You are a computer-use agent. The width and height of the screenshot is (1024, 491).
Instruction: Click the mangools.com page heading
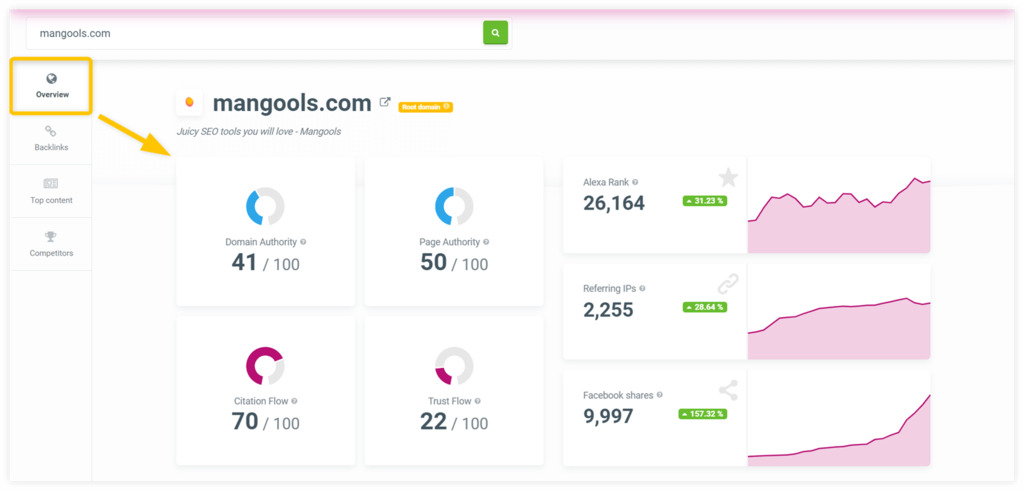[x=292, y=103]
